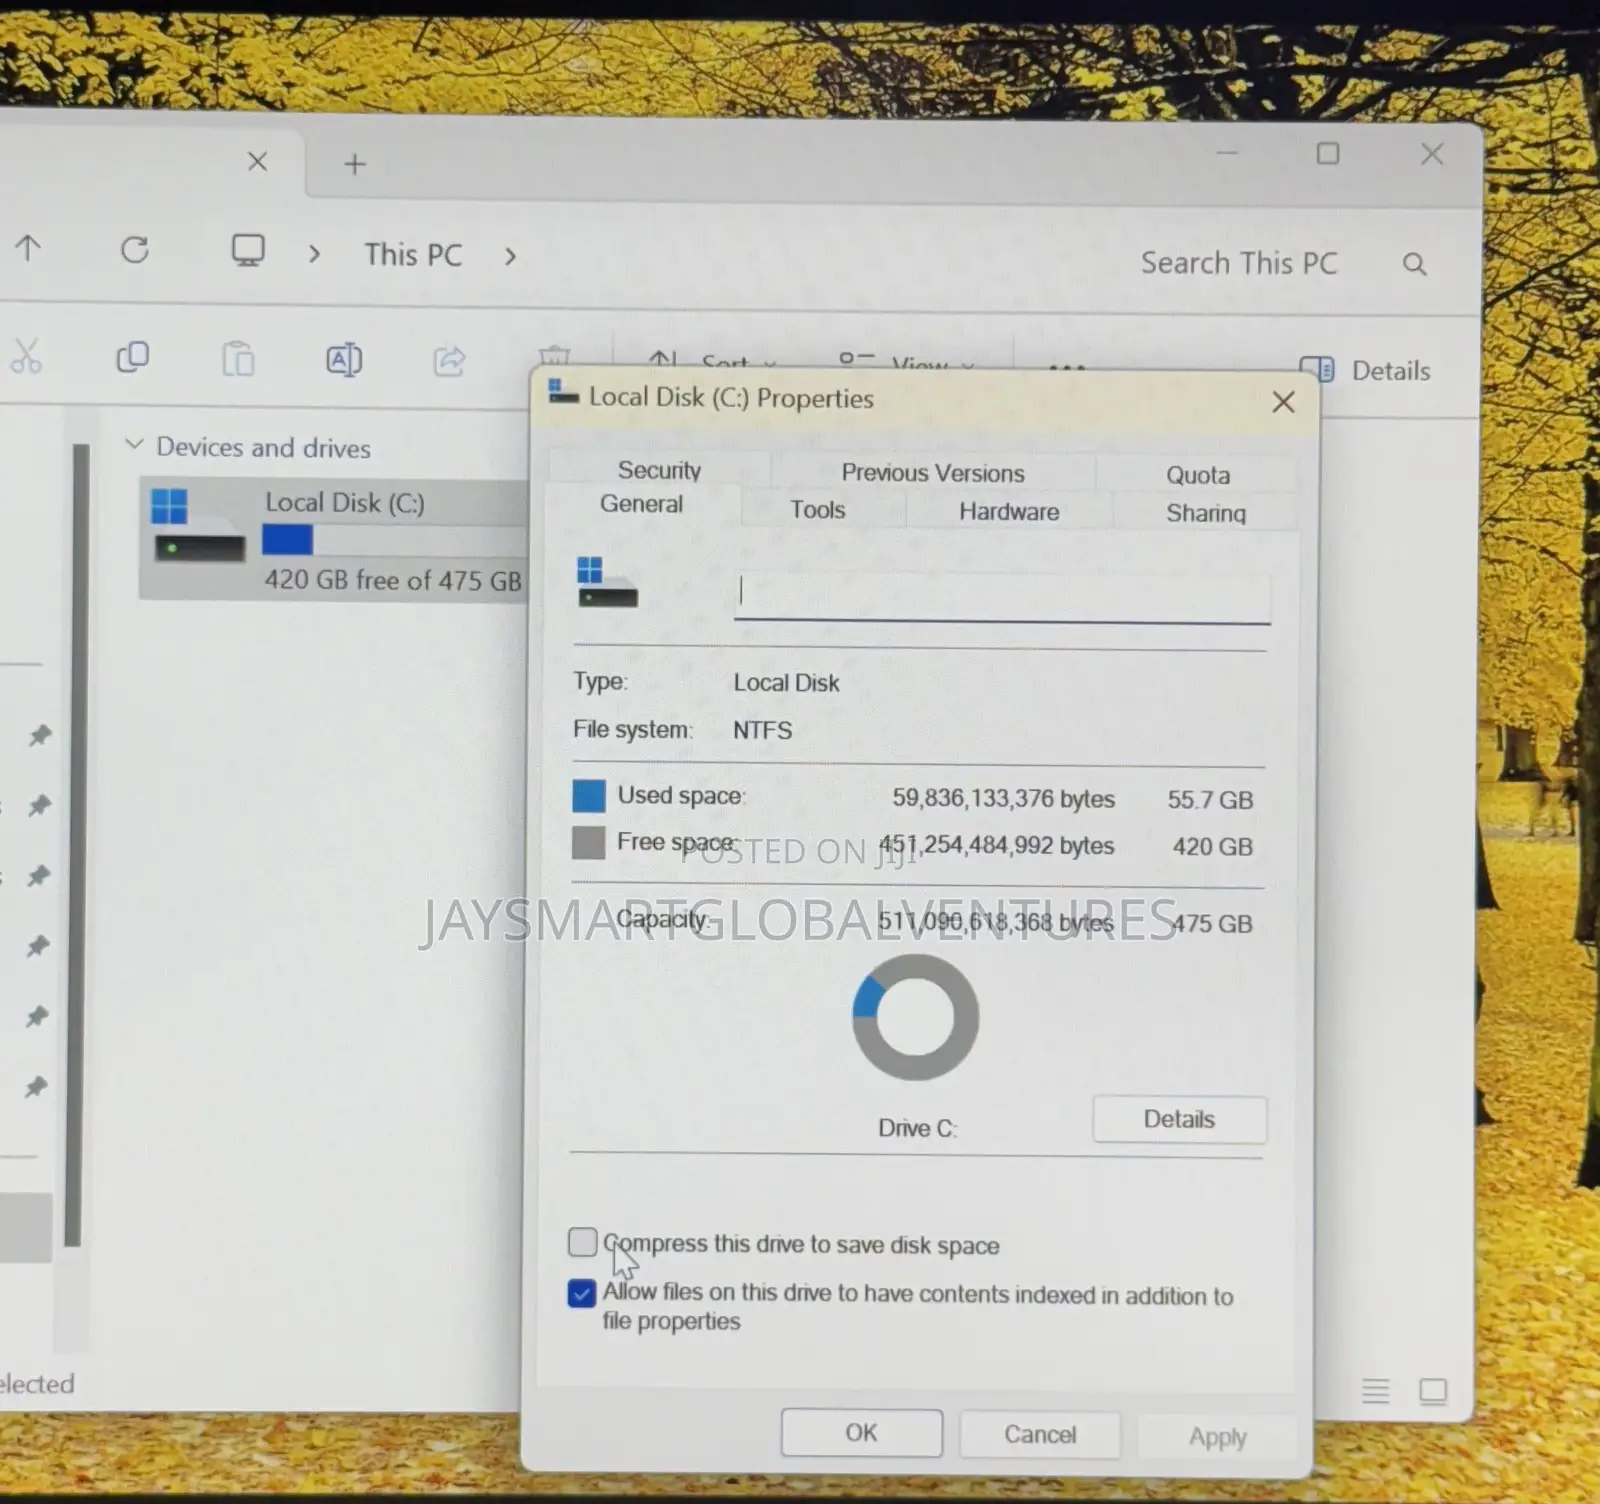The width and height of the screenshot is (1600, 1504).
Task: Click the blue Used space color swatch
Action: tap(589, 796)
